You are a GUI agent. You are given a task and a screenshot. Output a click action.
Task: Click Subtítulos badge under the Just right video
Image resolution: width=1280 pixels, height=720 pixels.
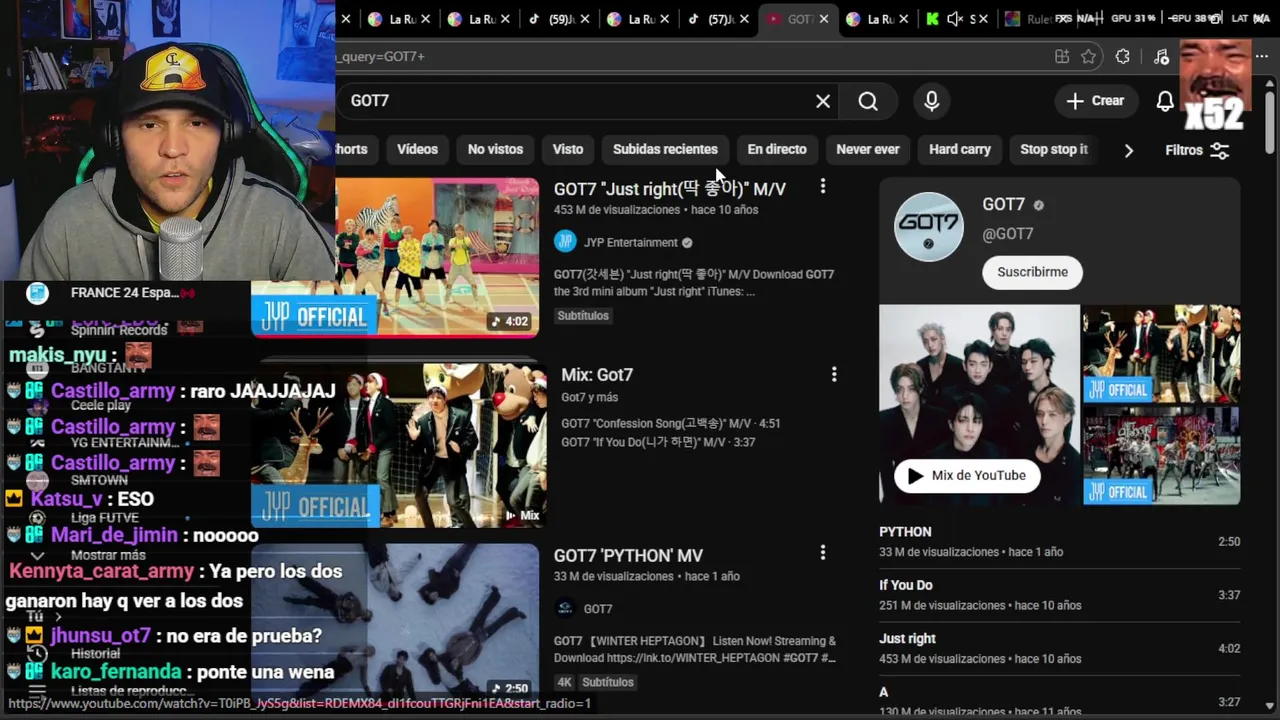(x=583, y=316)
